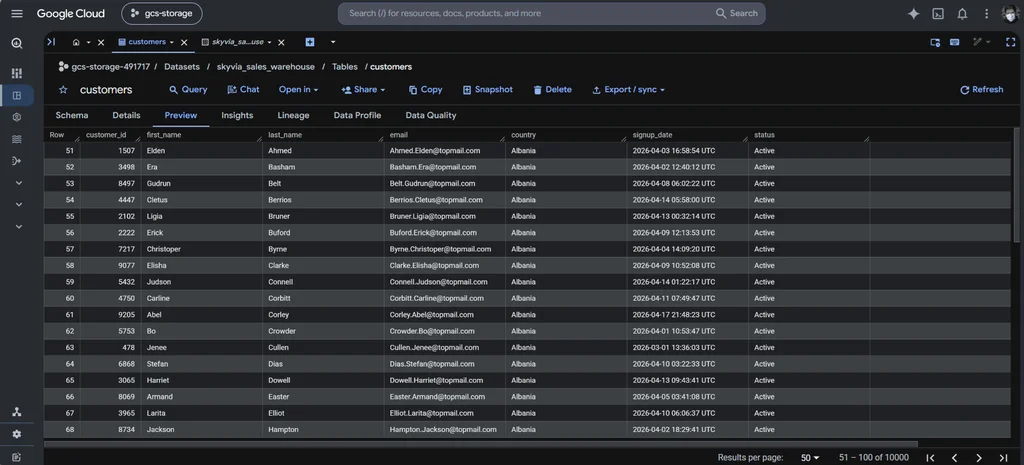Open the clipboard icon at the sidebar bottom

point(17,457)
